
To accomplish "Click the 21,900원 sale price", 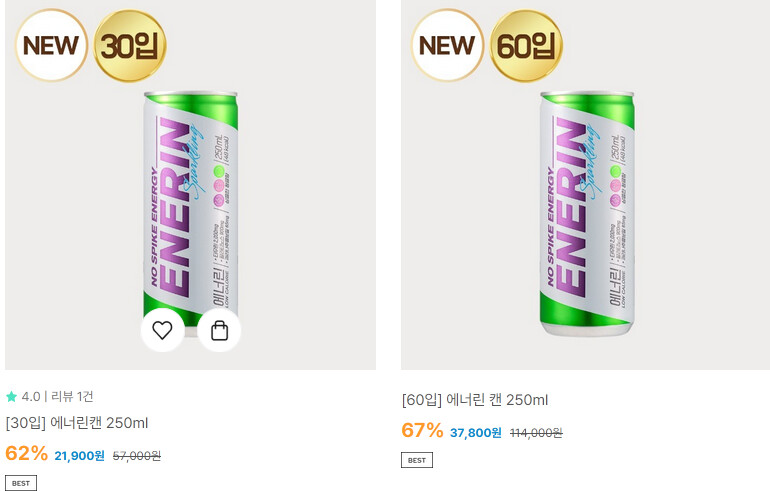I will [79, 456].
